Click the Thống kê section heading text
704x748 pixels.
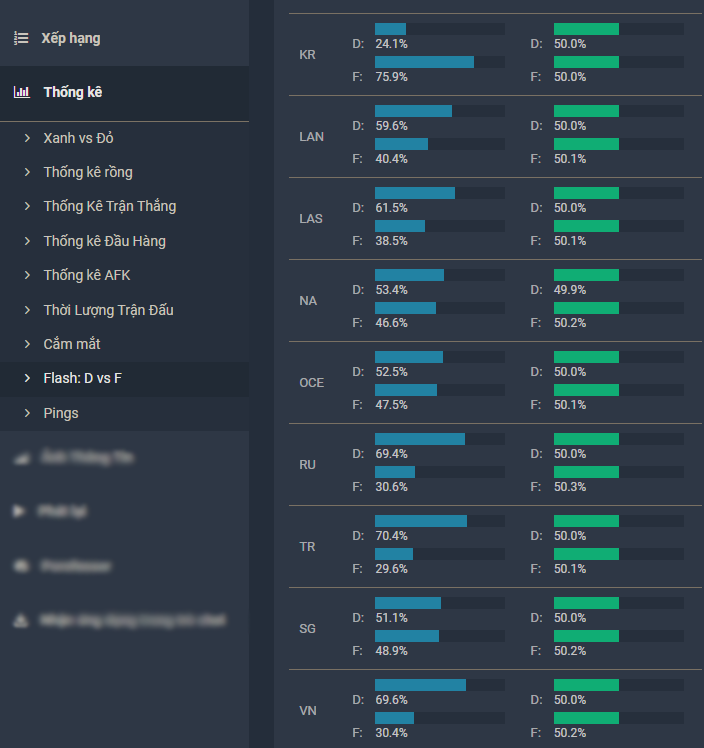click(73, 92)
